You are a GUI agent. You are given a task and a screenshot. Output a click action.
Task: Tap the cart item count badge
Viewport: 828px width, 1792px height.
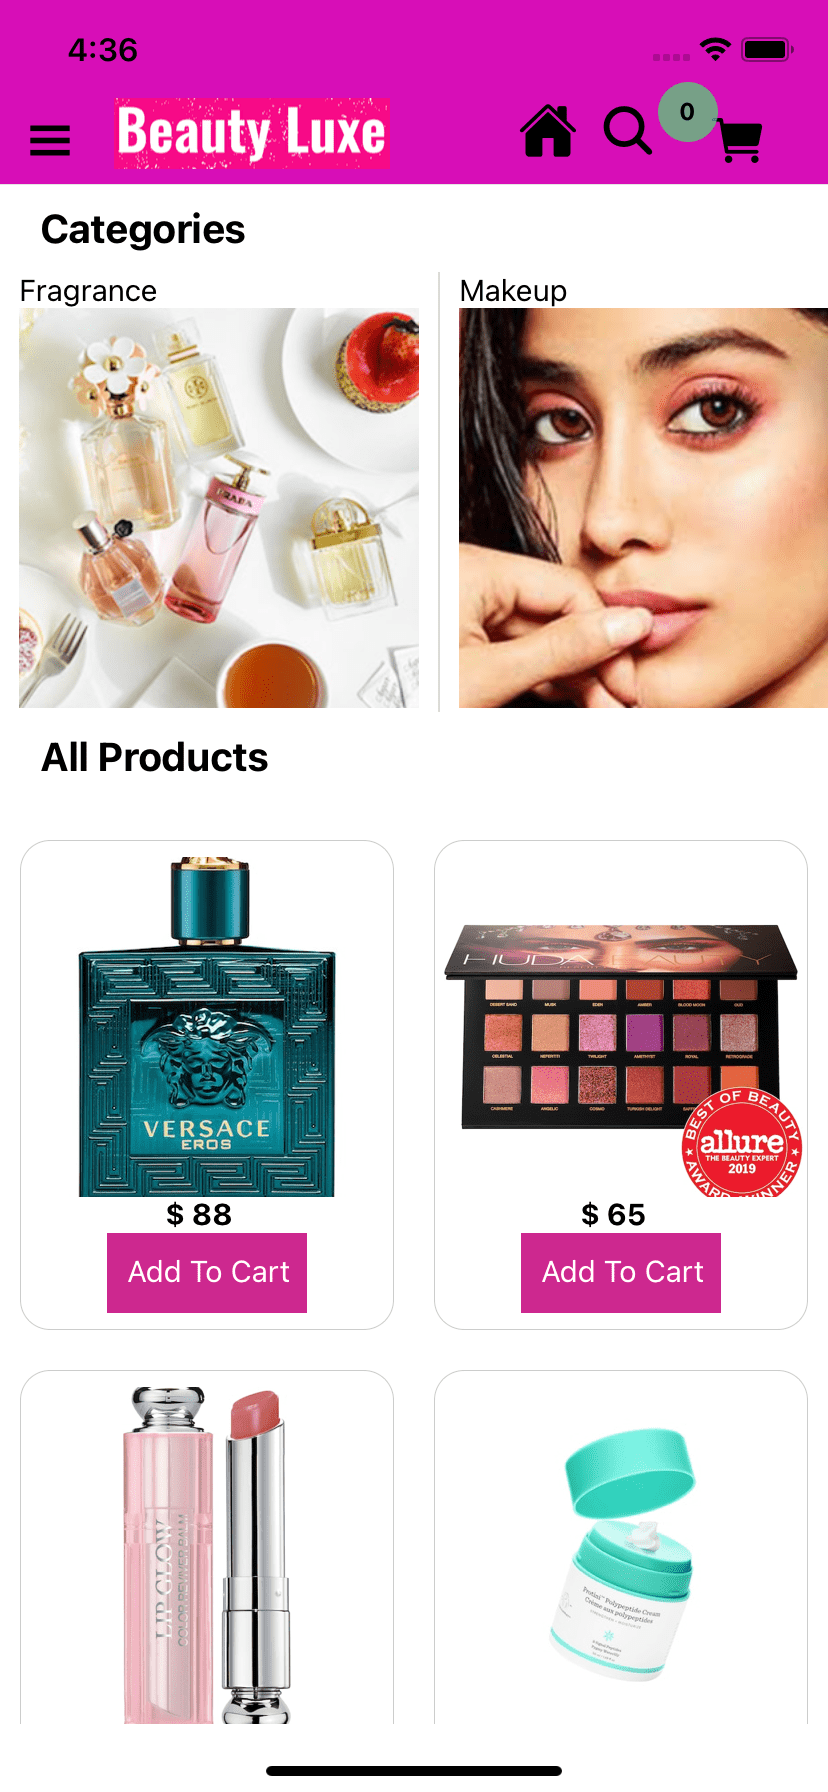[687, 112]
